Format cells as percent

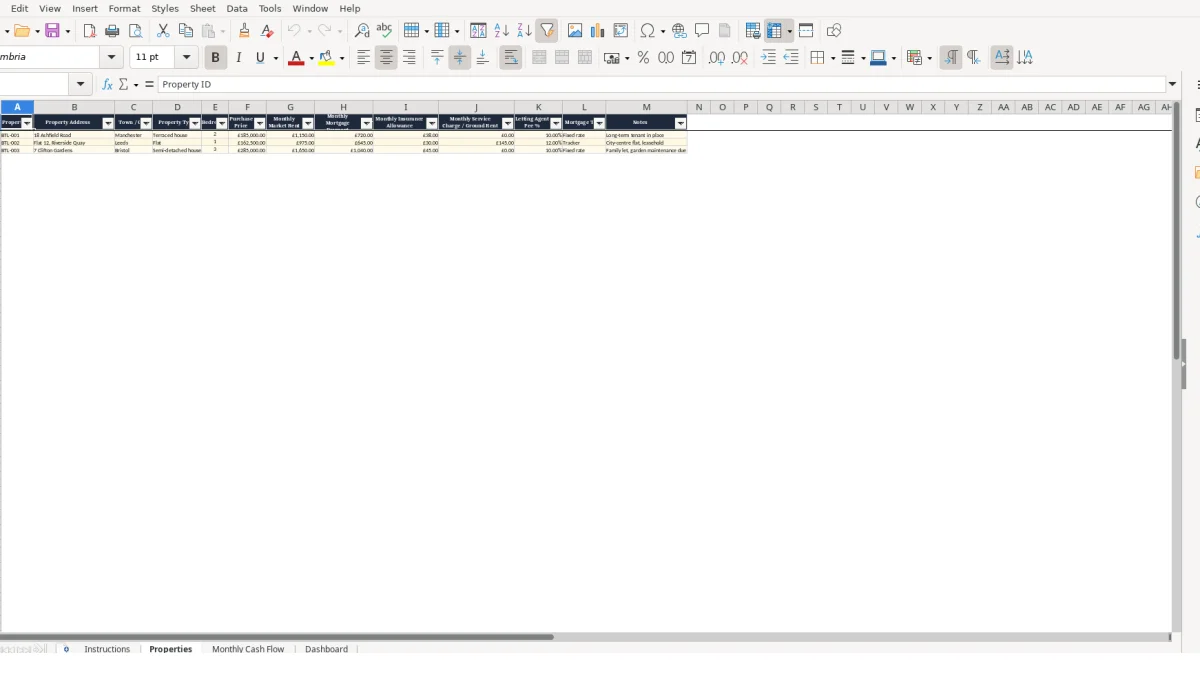point(643,58)
